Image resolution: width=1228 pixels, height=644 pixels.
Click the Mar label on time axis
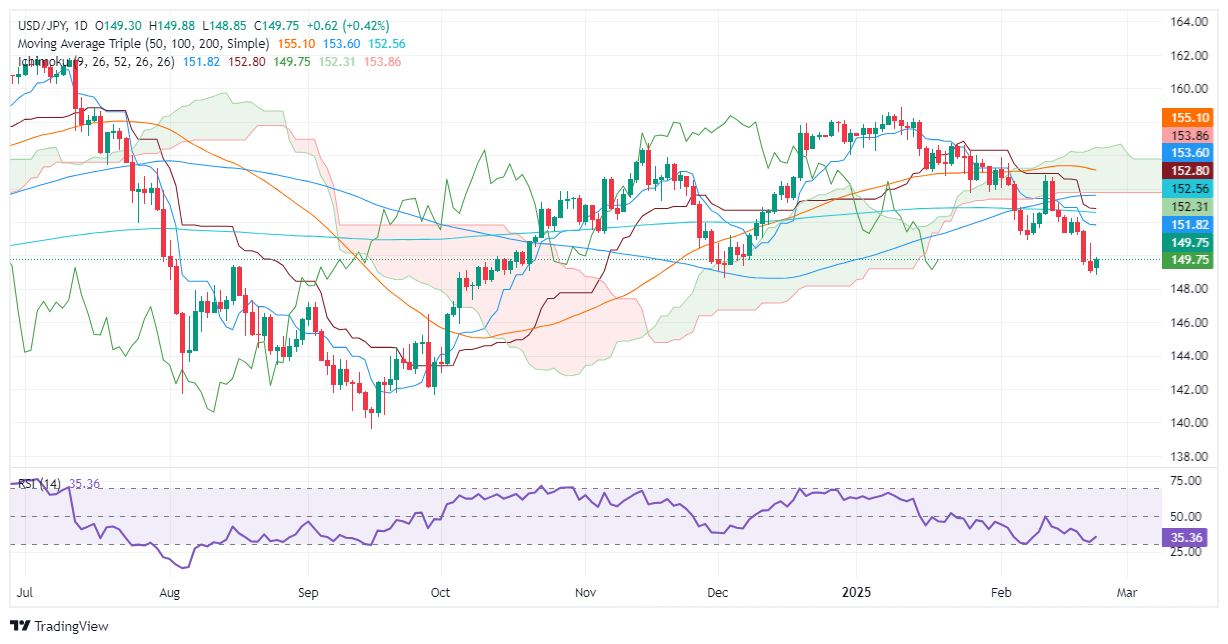(1127, 593)
